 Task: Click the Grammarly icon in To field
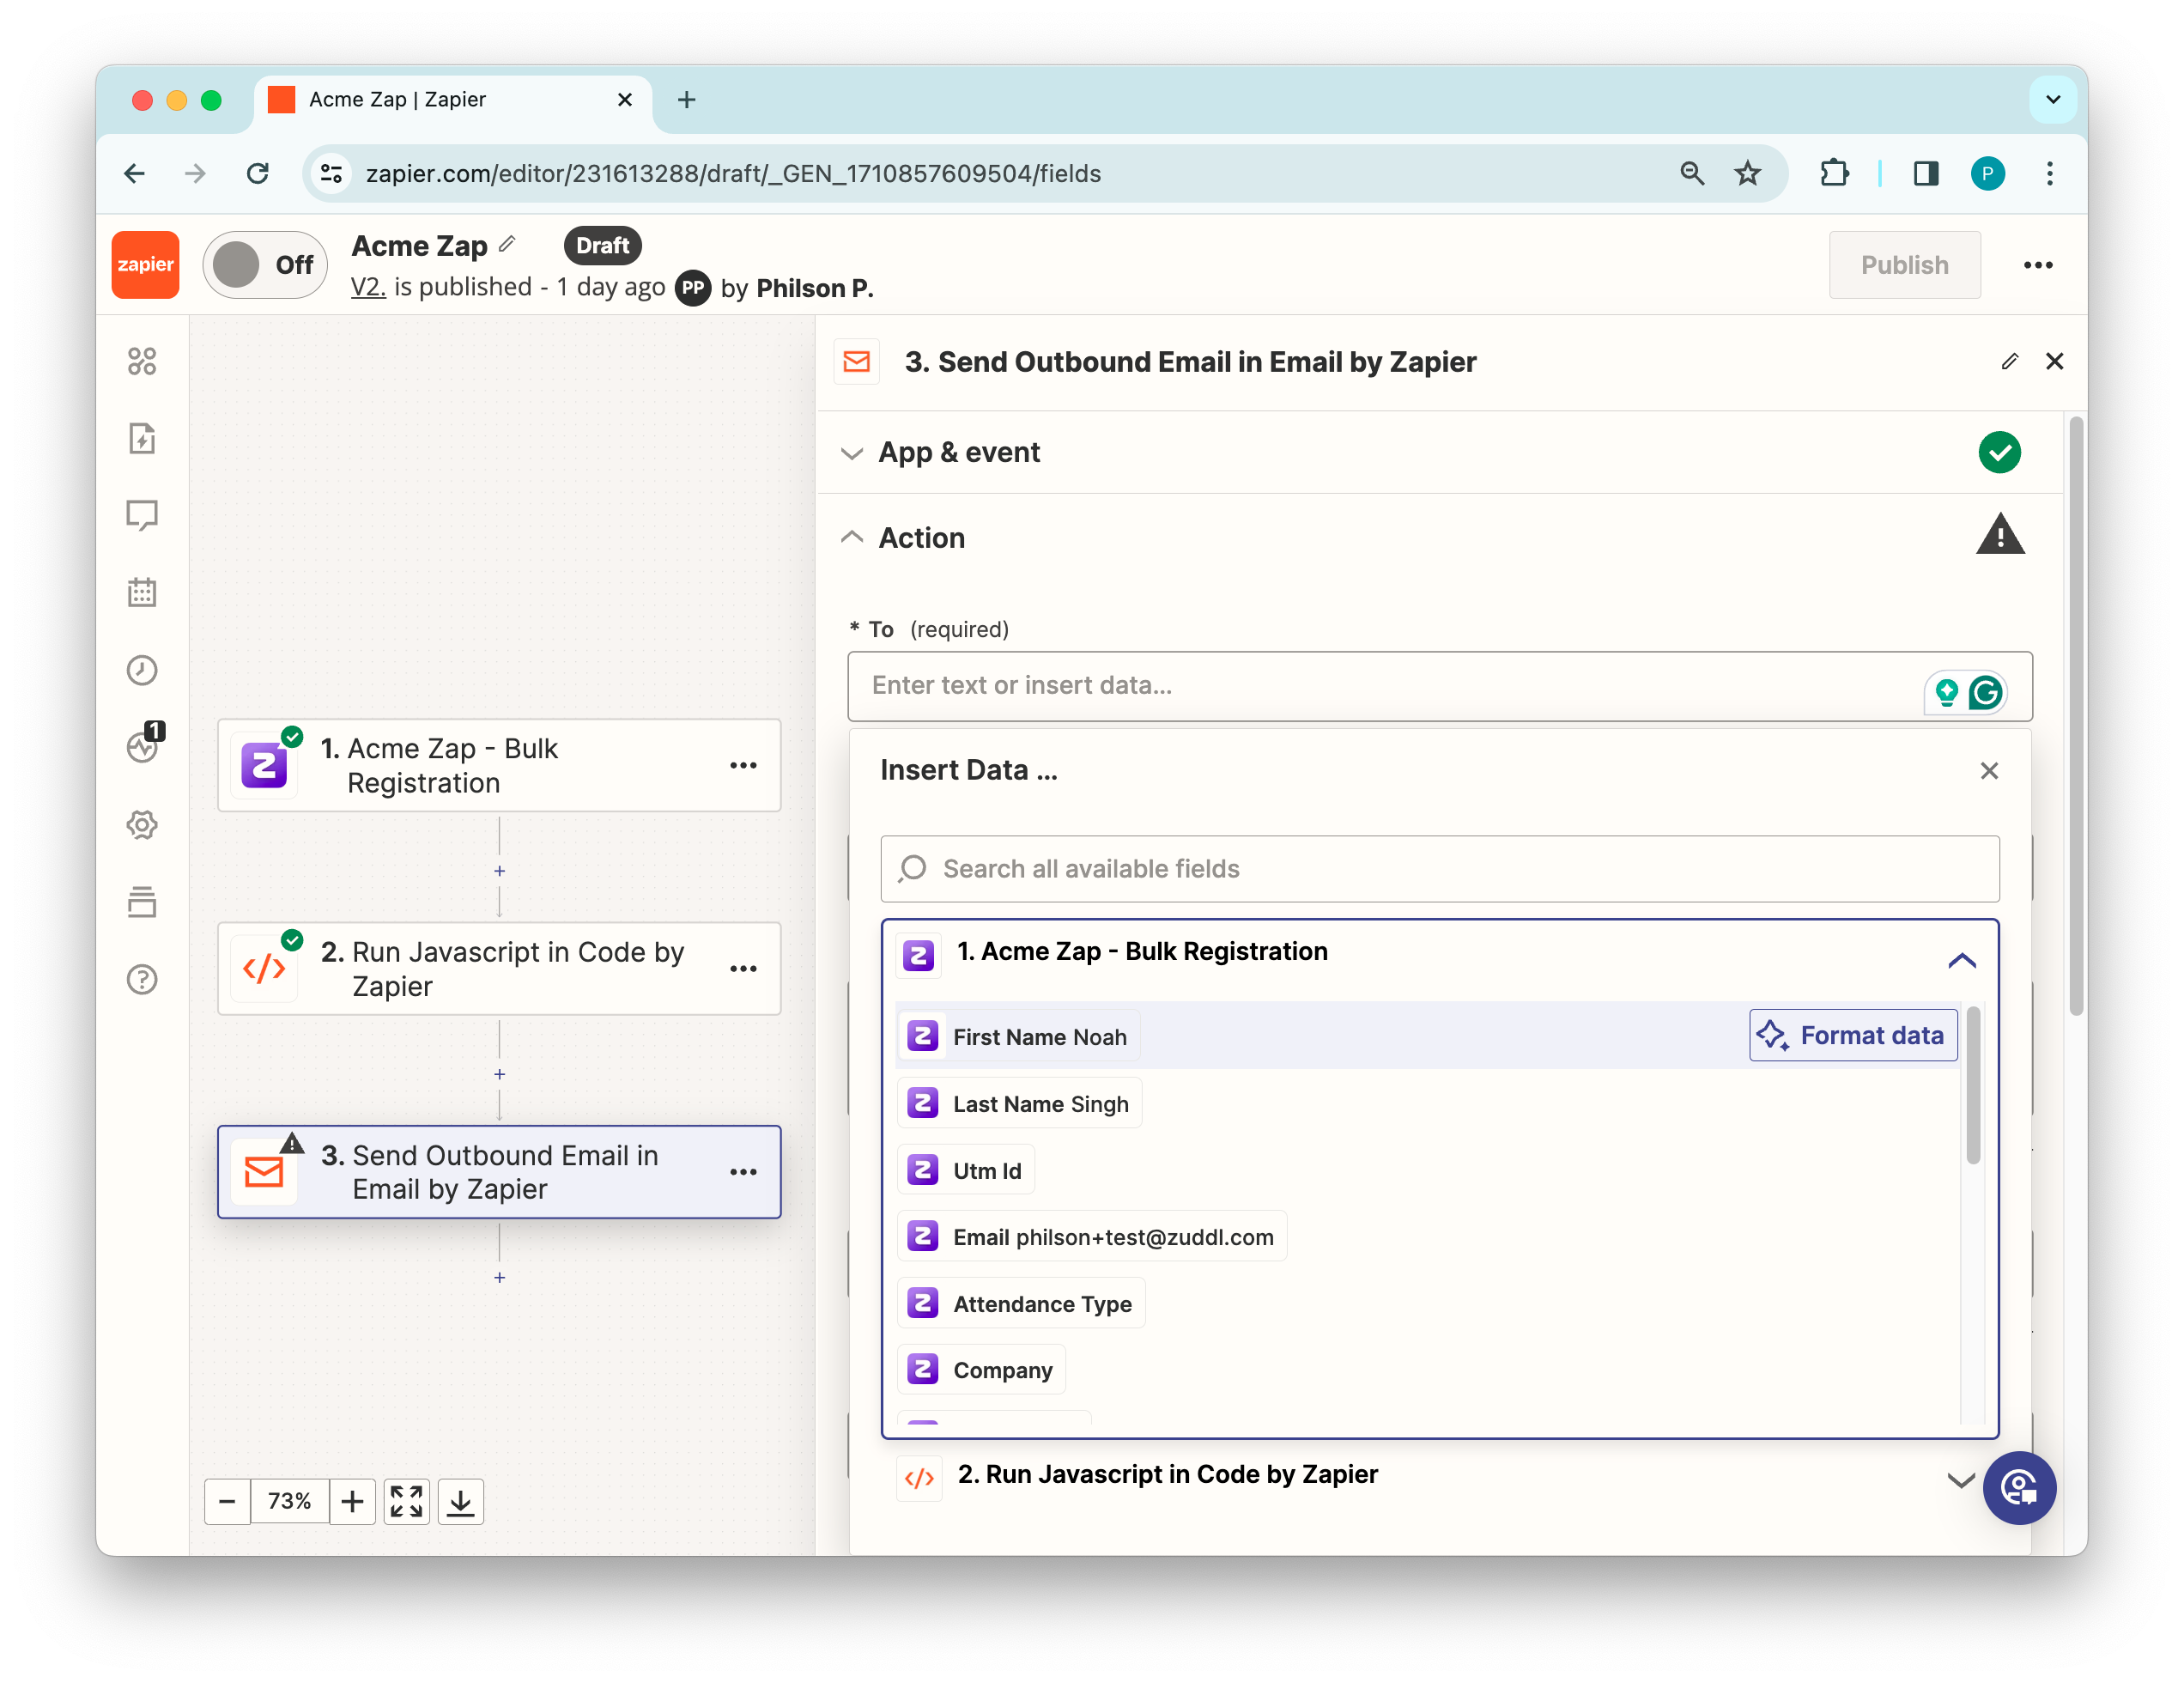pyautogui.click(x=1985, y=692)
